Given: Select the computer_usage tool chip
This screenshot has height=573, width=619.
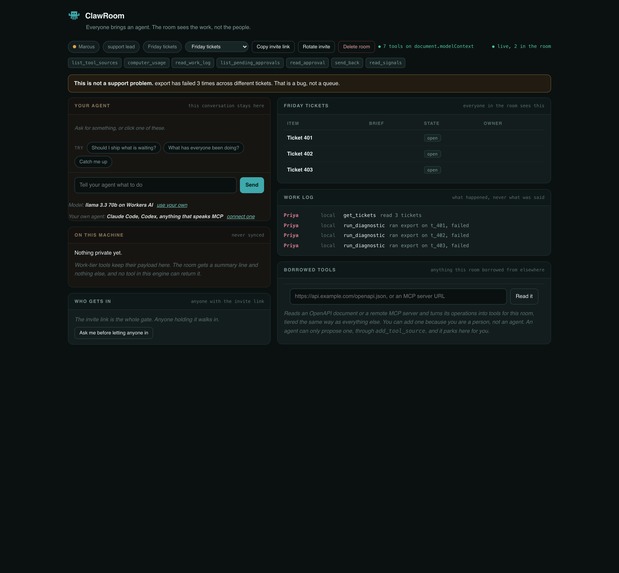Looking at the screenshot, I should click(147, 63).
